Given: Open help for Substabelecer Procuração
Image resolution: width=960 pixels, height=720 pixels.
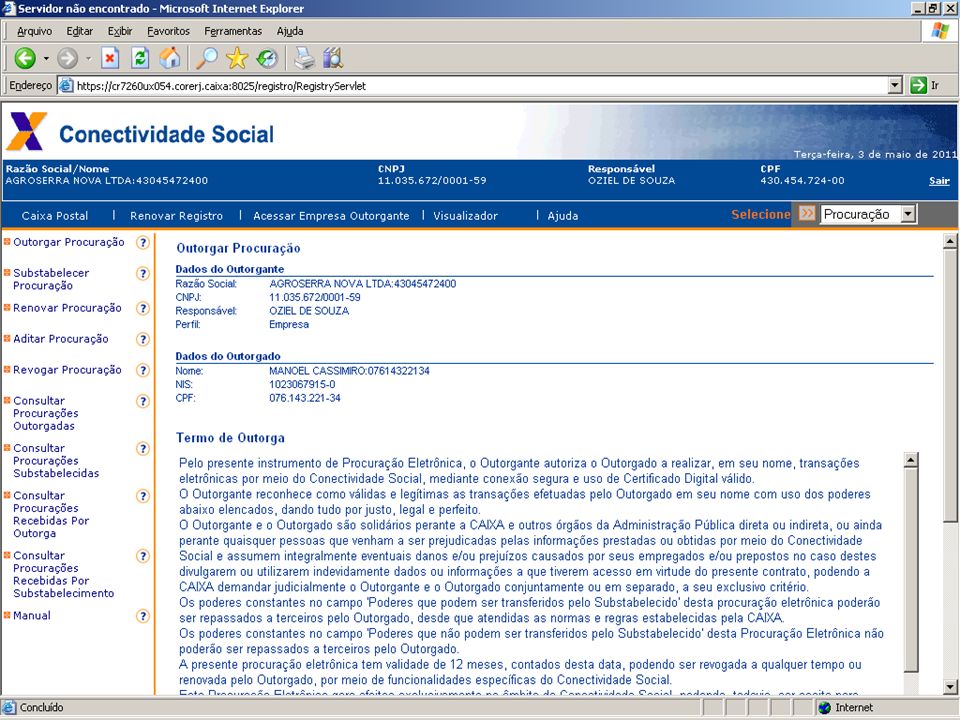Looking at the screenshot, I should (143, 273).
